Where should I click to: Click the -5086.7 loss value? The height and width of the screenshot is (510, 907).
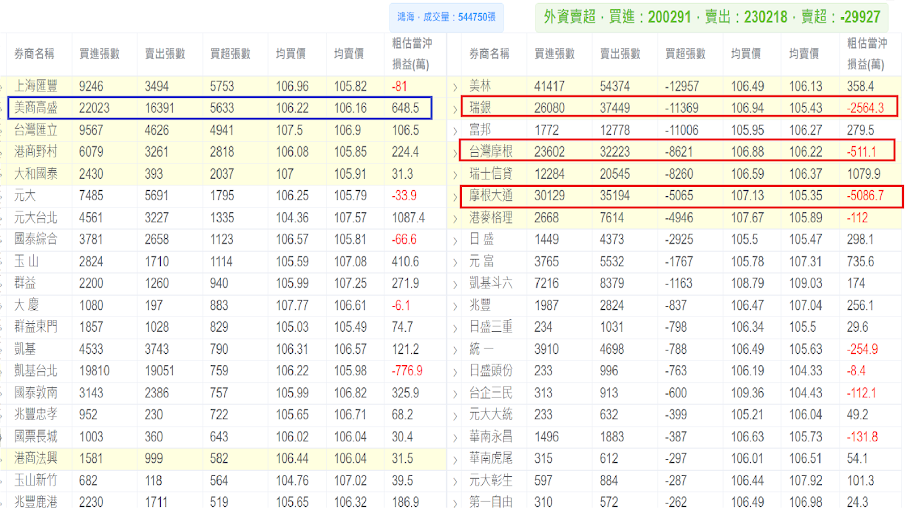[x=865, y=195]
